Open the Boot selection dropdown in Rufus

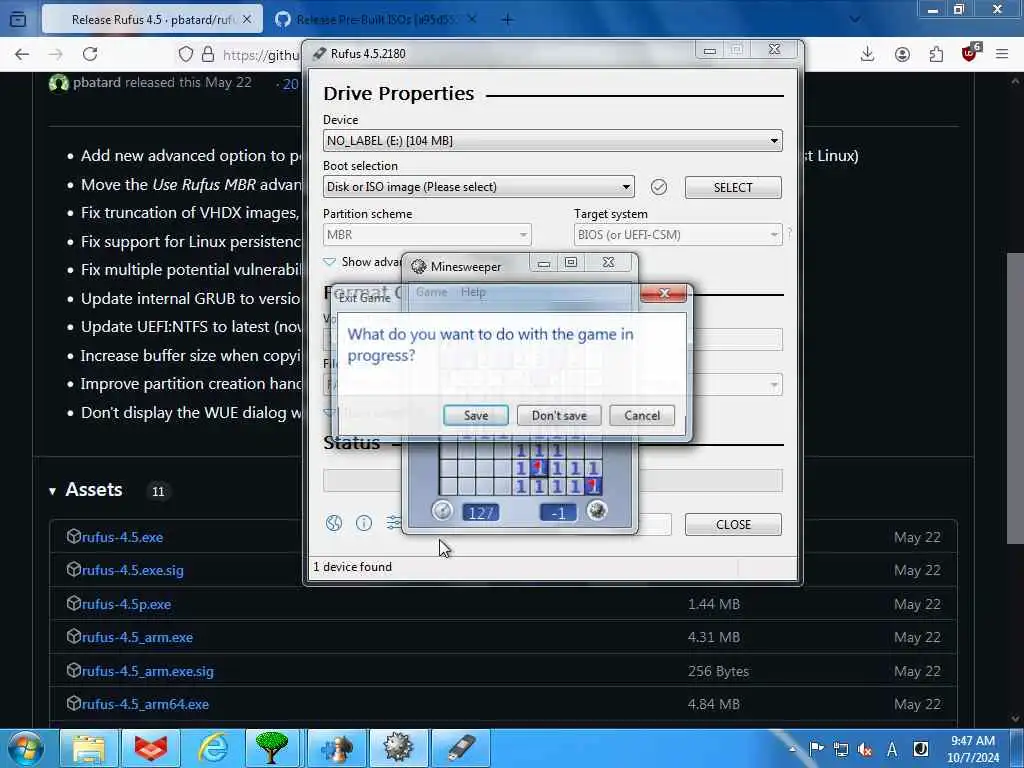point(478,187)
